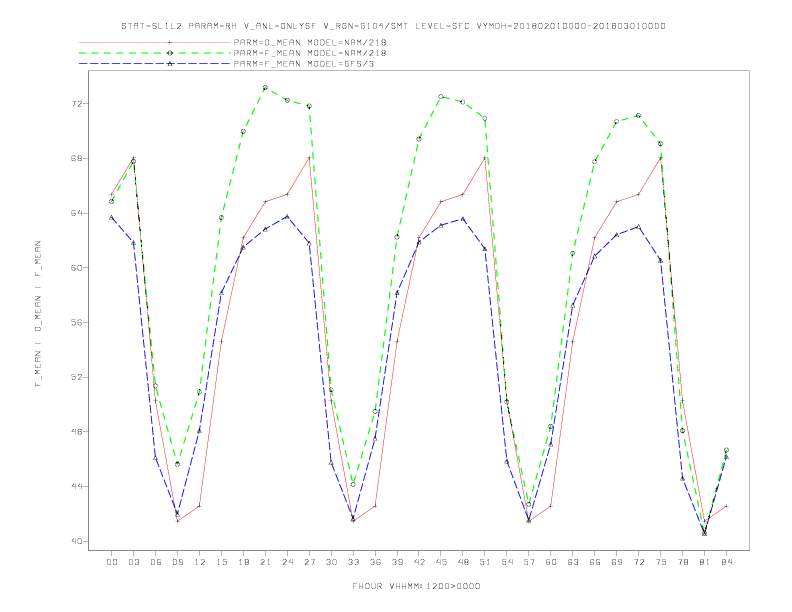
Task: Click x-axis tick label 84
Action: coord(726,562)
